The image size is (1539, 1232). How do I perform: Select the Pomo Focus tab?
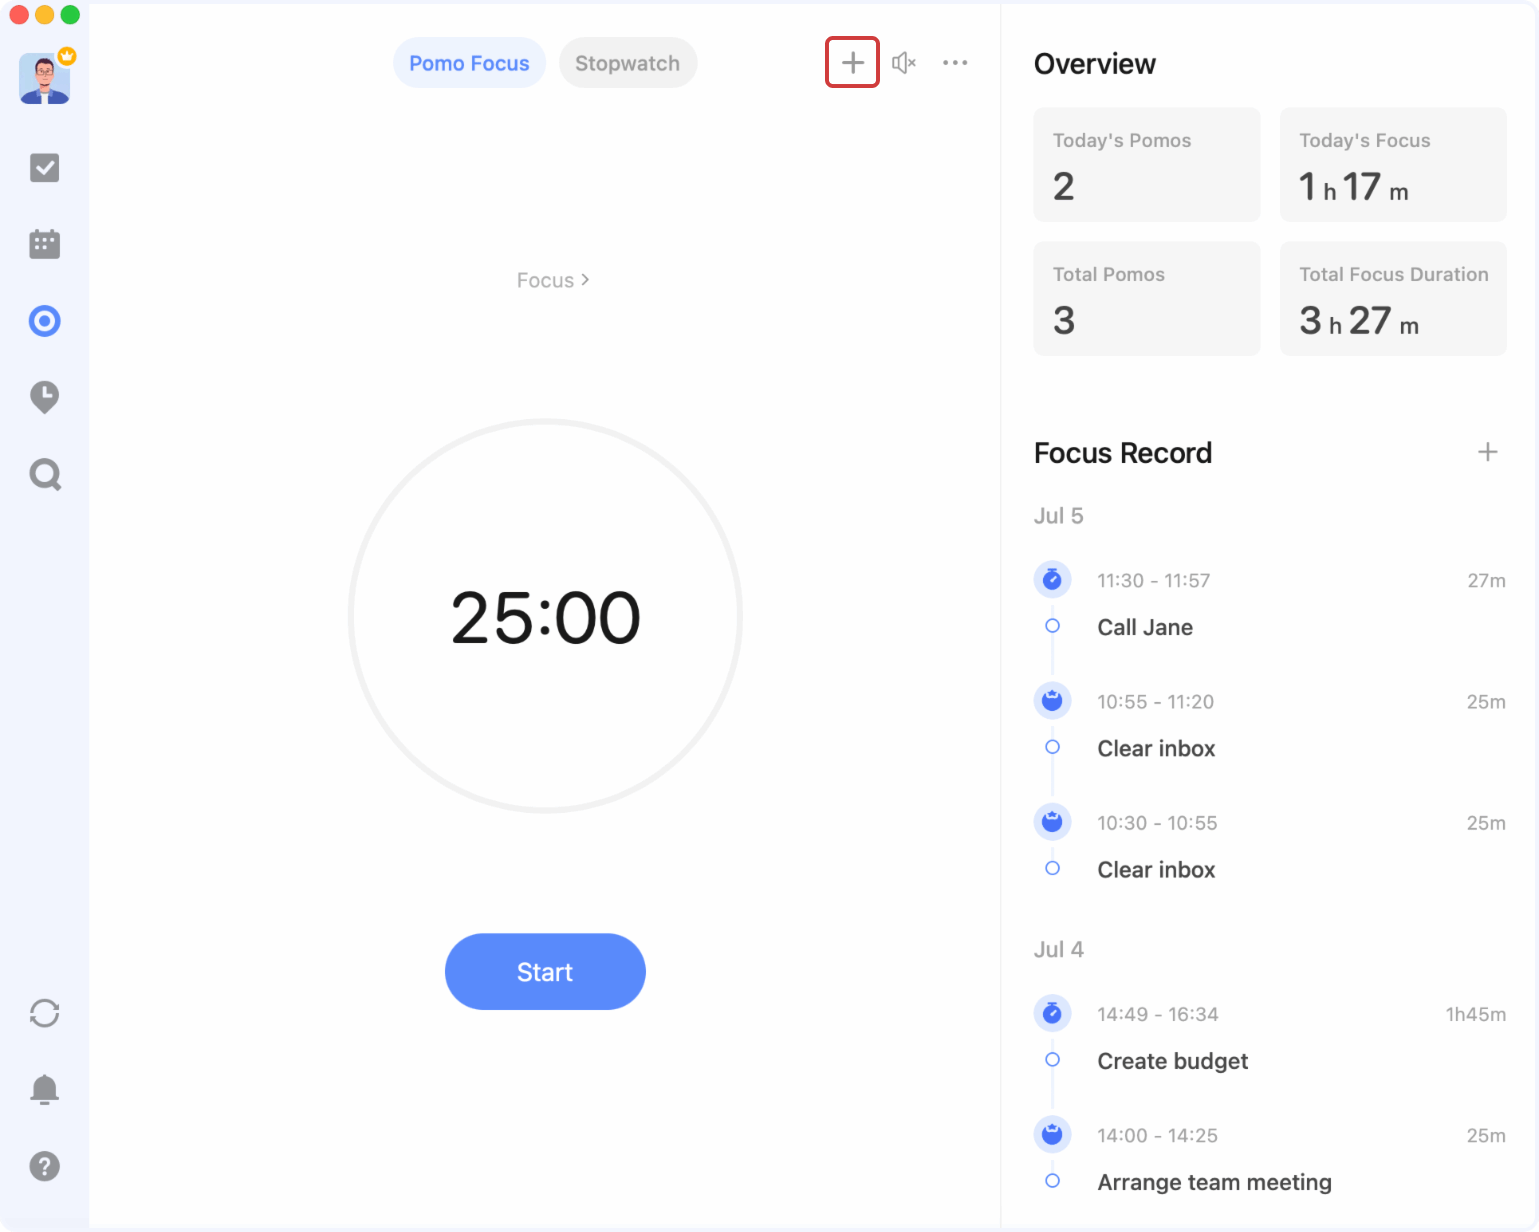tap(469, 63)
